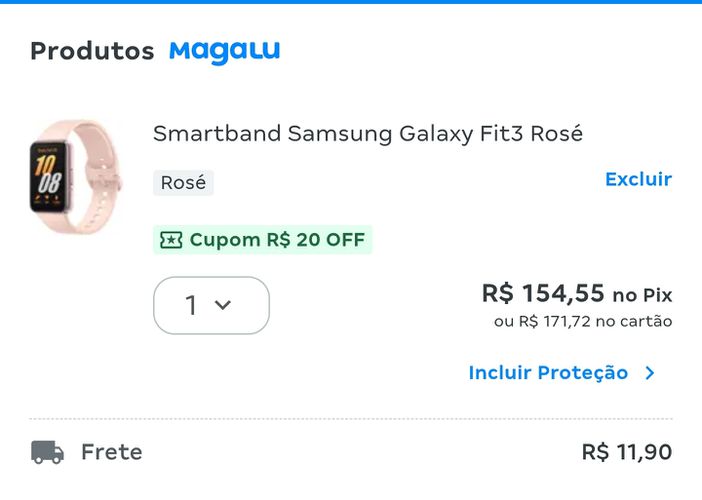Click the smartband watch face in image
The width and height of the screenshot is (702, 500).
[48, 177]
